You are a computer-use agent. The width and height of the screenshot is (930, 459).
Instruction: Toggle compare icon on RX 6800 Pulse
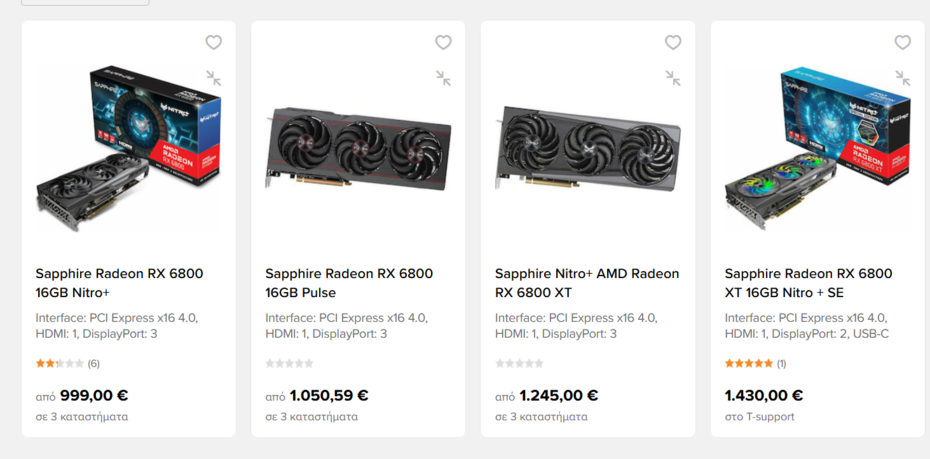443,78
